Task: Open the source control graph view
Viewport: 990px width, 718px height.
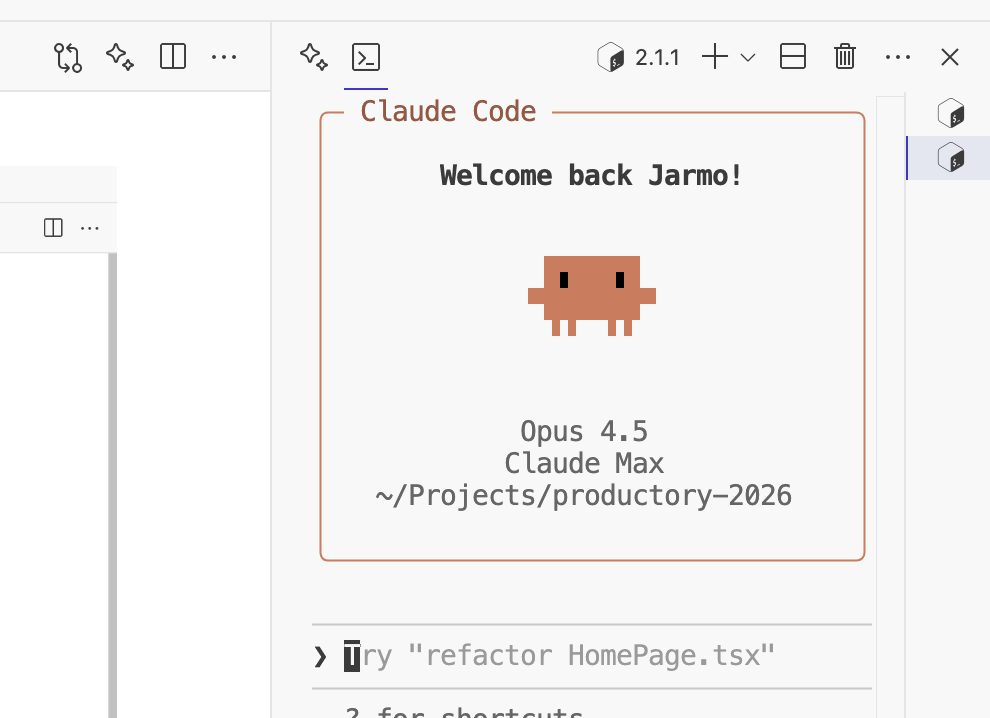Action: point(67,57)
